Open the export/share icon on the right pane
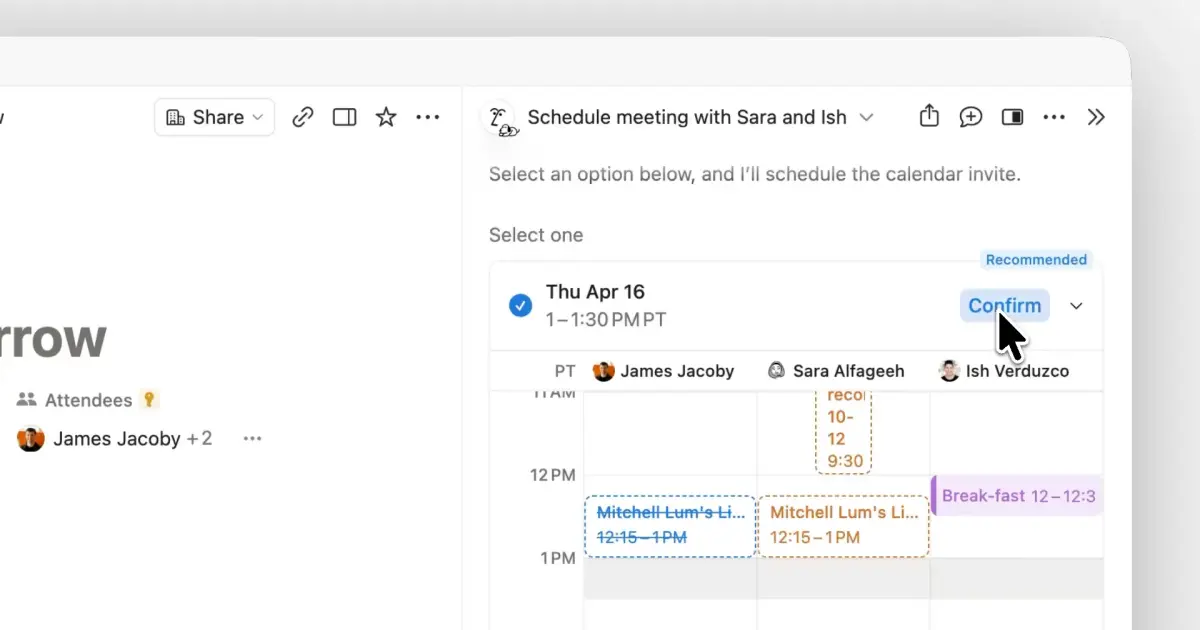Screen dimensions: 1200x630 click(928, 116)
